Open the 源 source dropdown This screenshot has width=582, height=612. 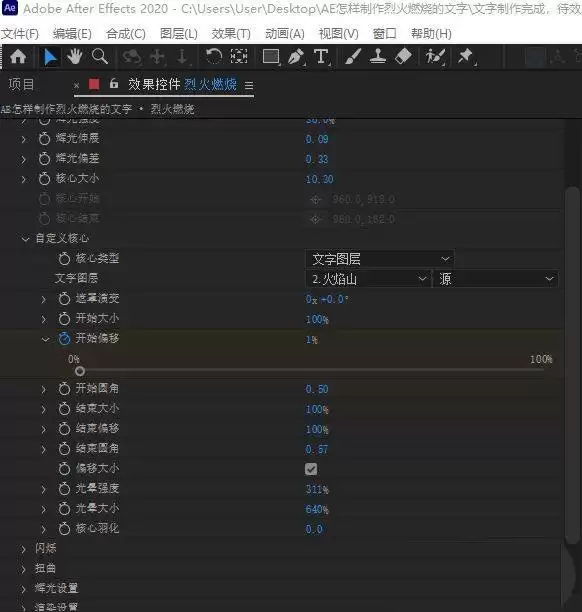(496, 279)
